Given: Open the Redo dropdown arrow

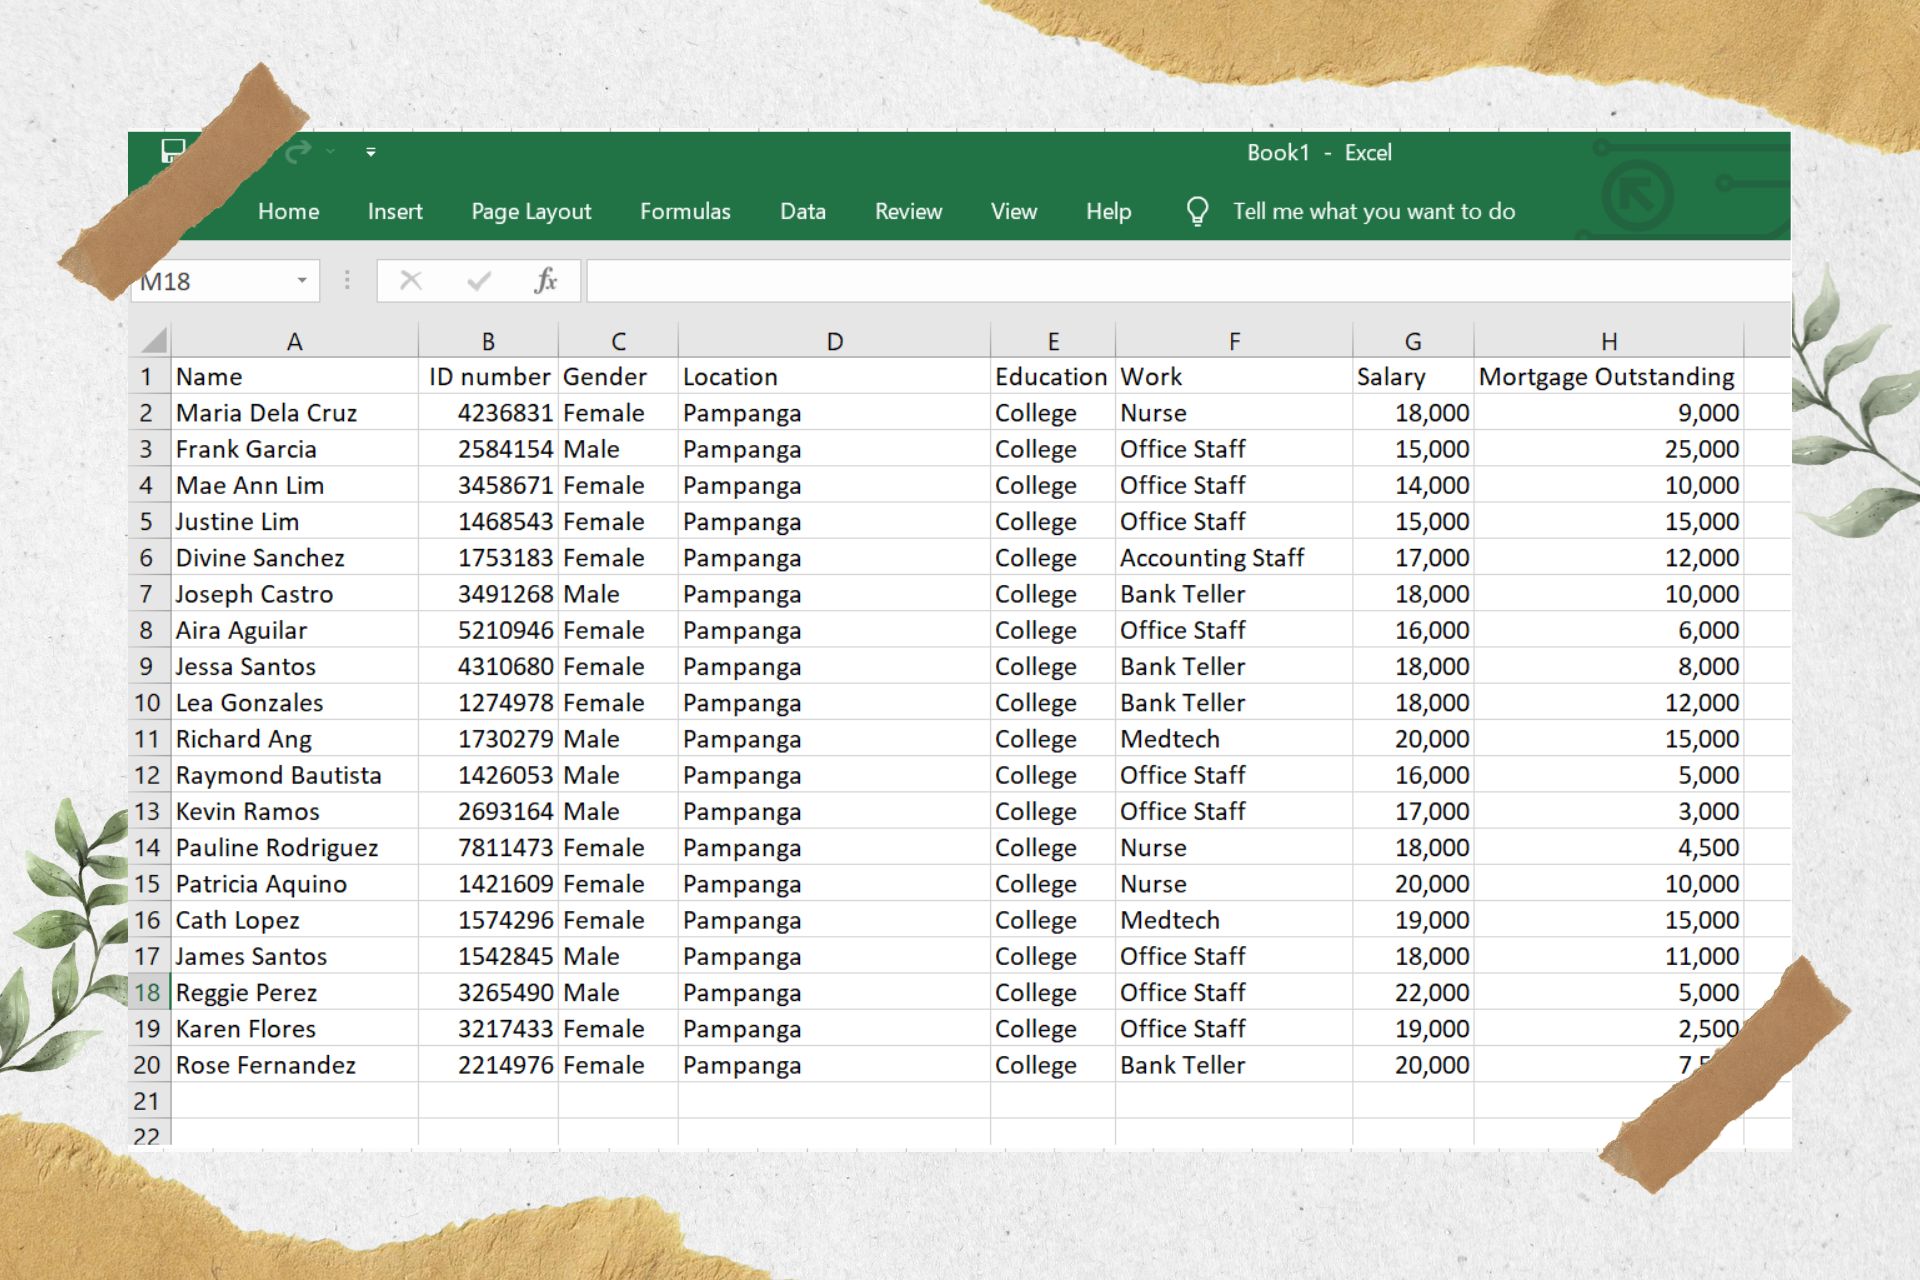Looking at the screenshot, I should click(330, 152).
